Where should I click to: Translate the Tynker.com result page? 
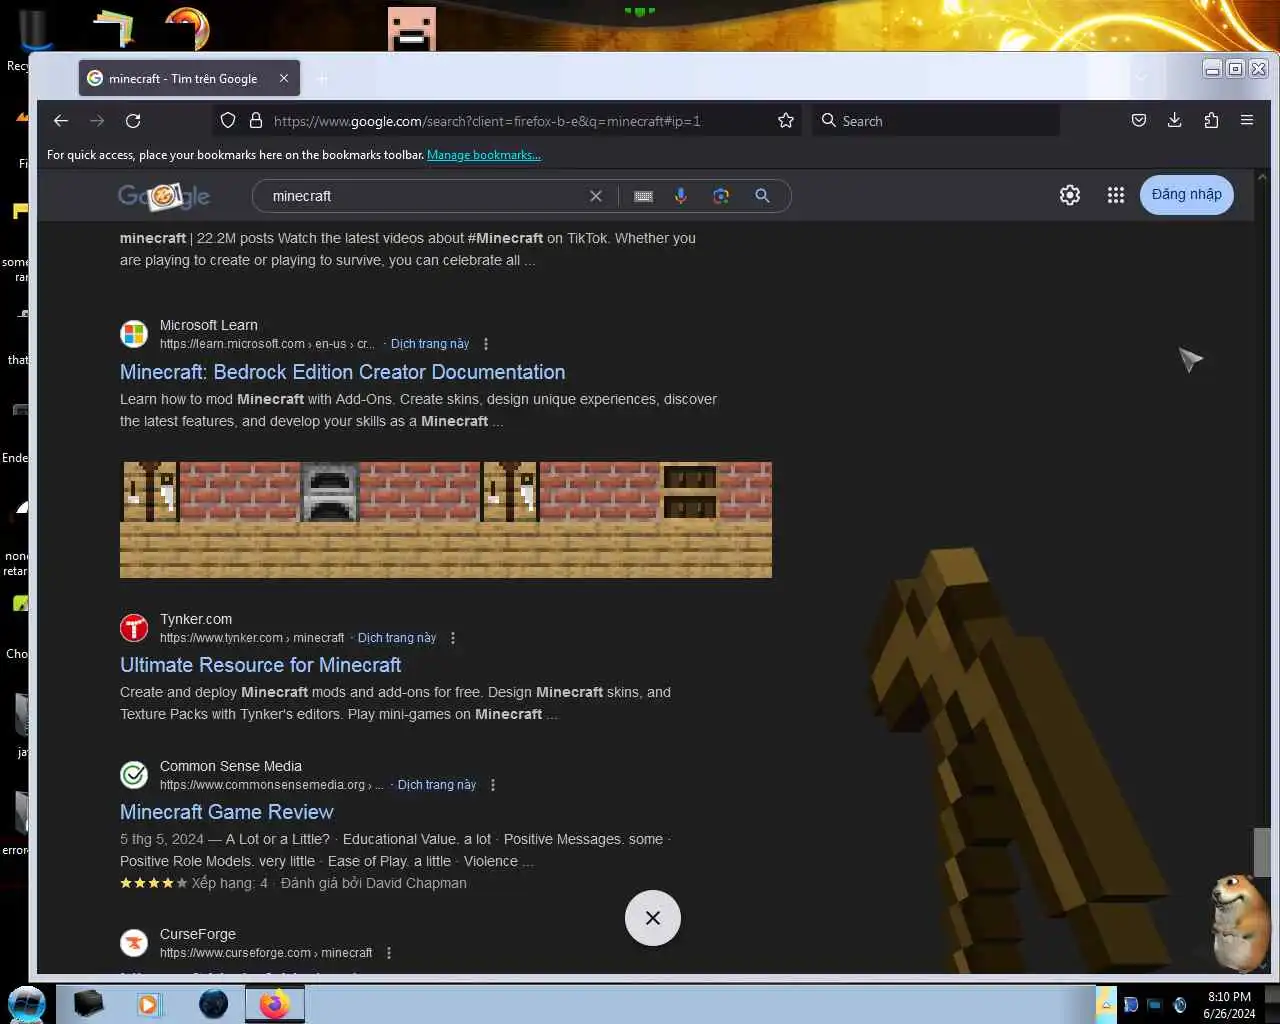[x=397, y=638]
